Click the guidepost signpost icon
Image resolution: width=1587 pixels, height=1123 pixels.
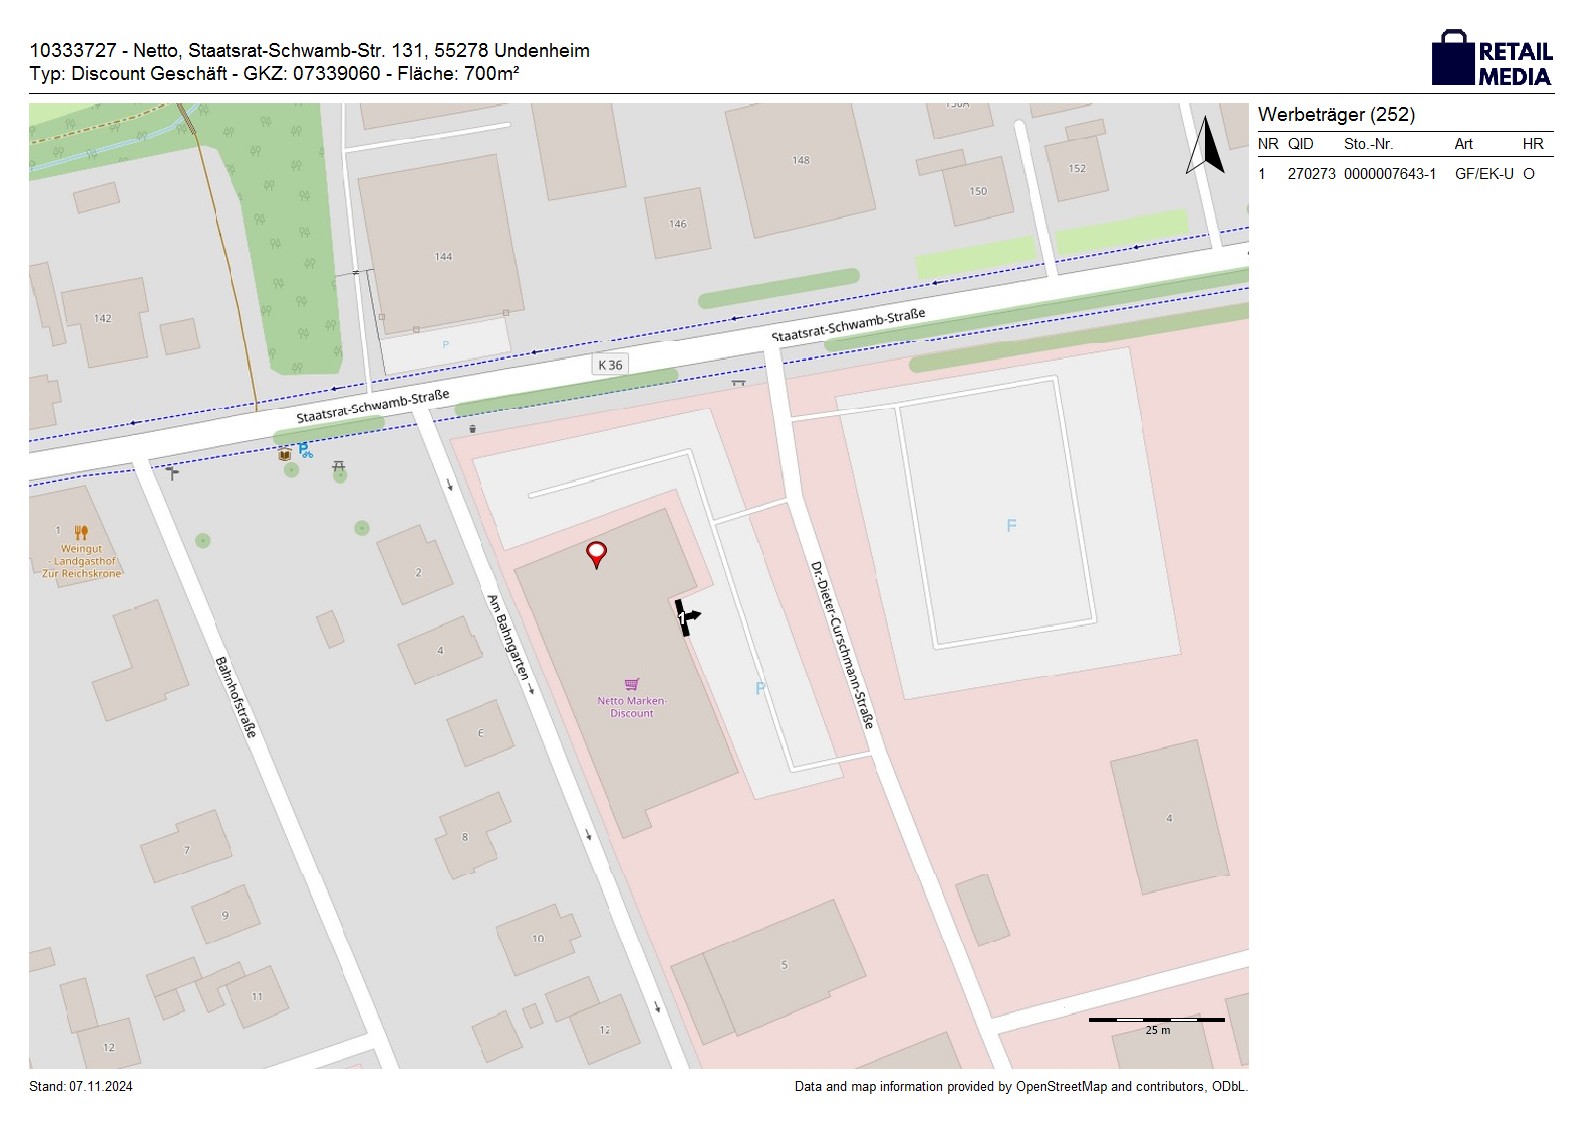coord(173,472)
